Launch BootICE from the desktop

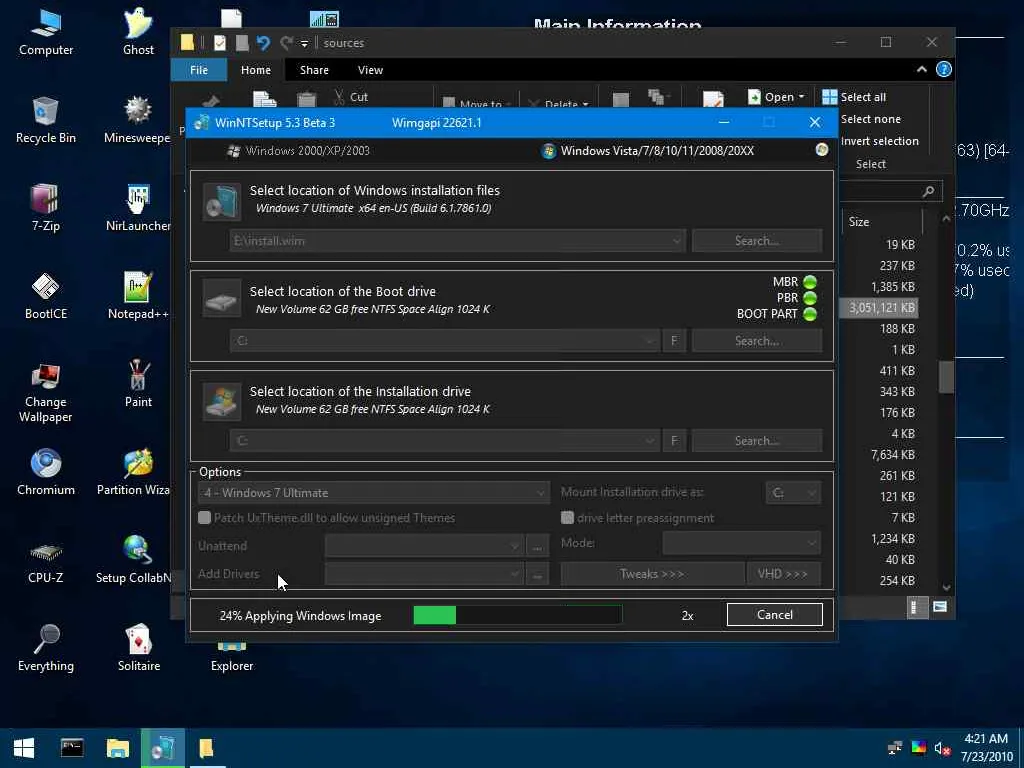pyautogui.click(x=46, y=296)
